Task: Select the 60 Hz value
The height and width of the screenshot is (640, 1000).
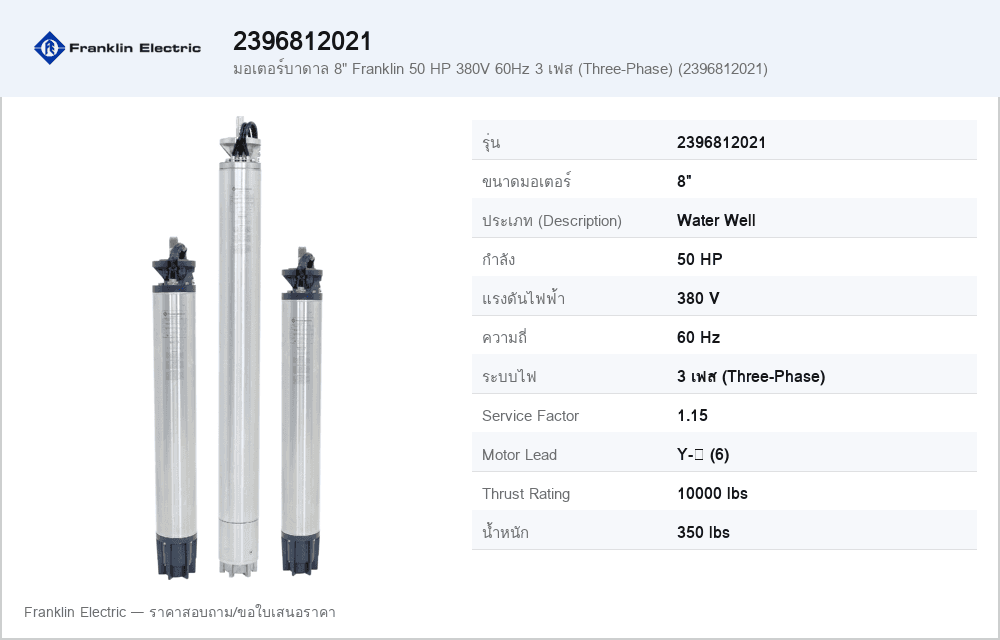Action: [698, 337]
